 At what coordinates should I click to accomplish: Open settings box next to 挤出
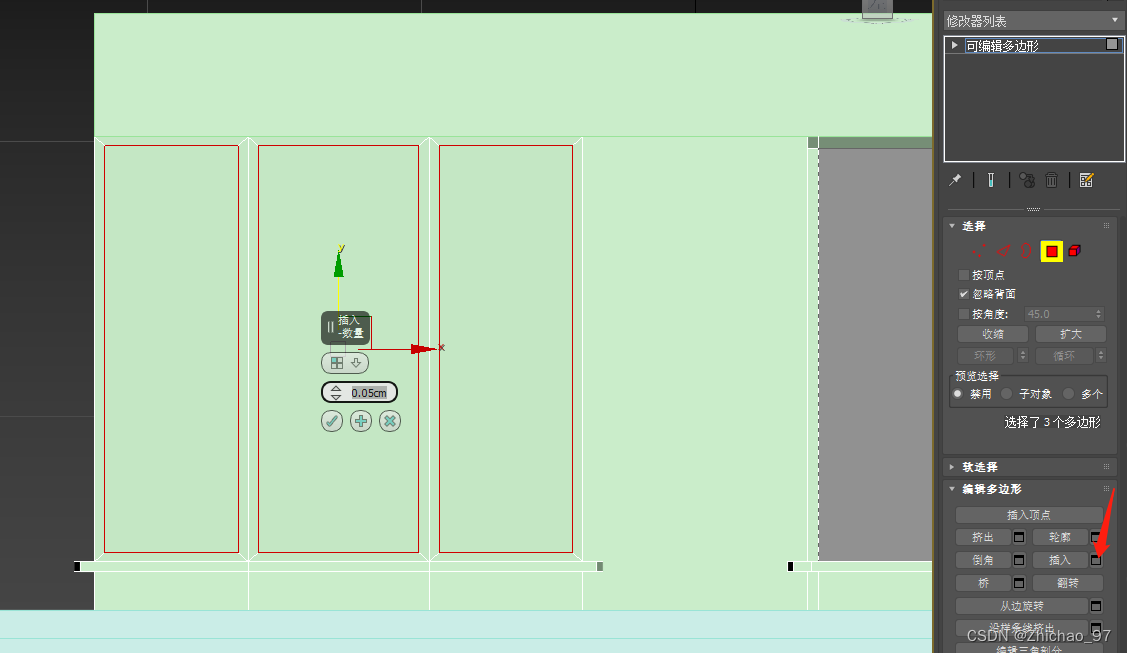click(1019, 537)
